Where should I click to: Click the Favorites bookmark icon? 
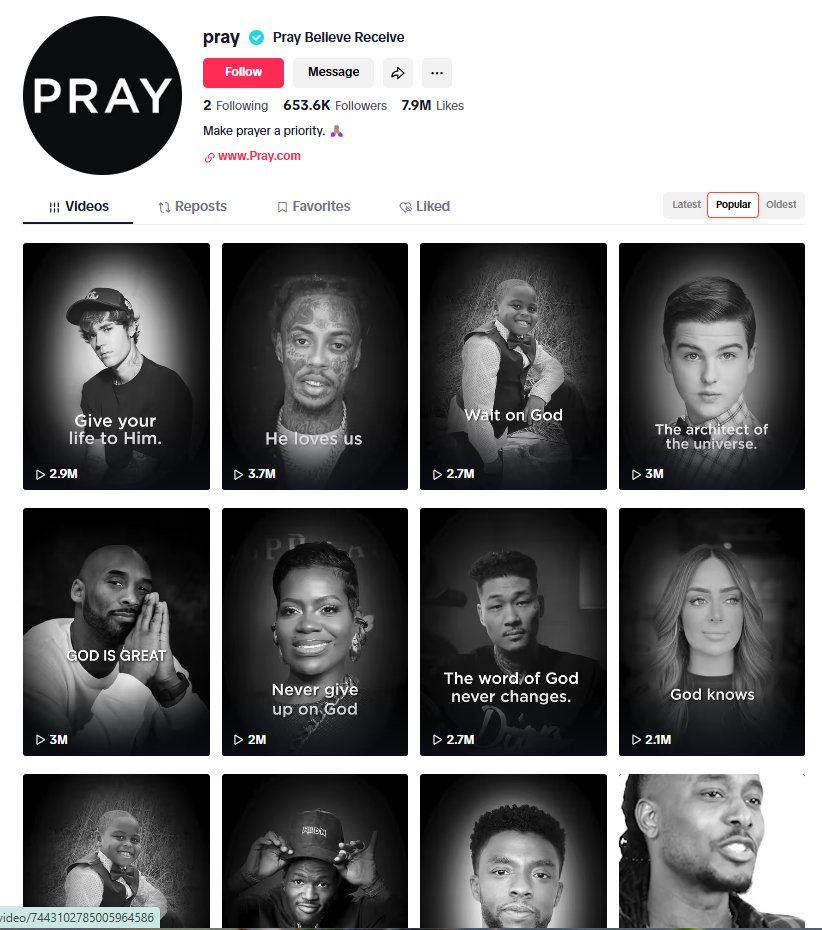282,207
